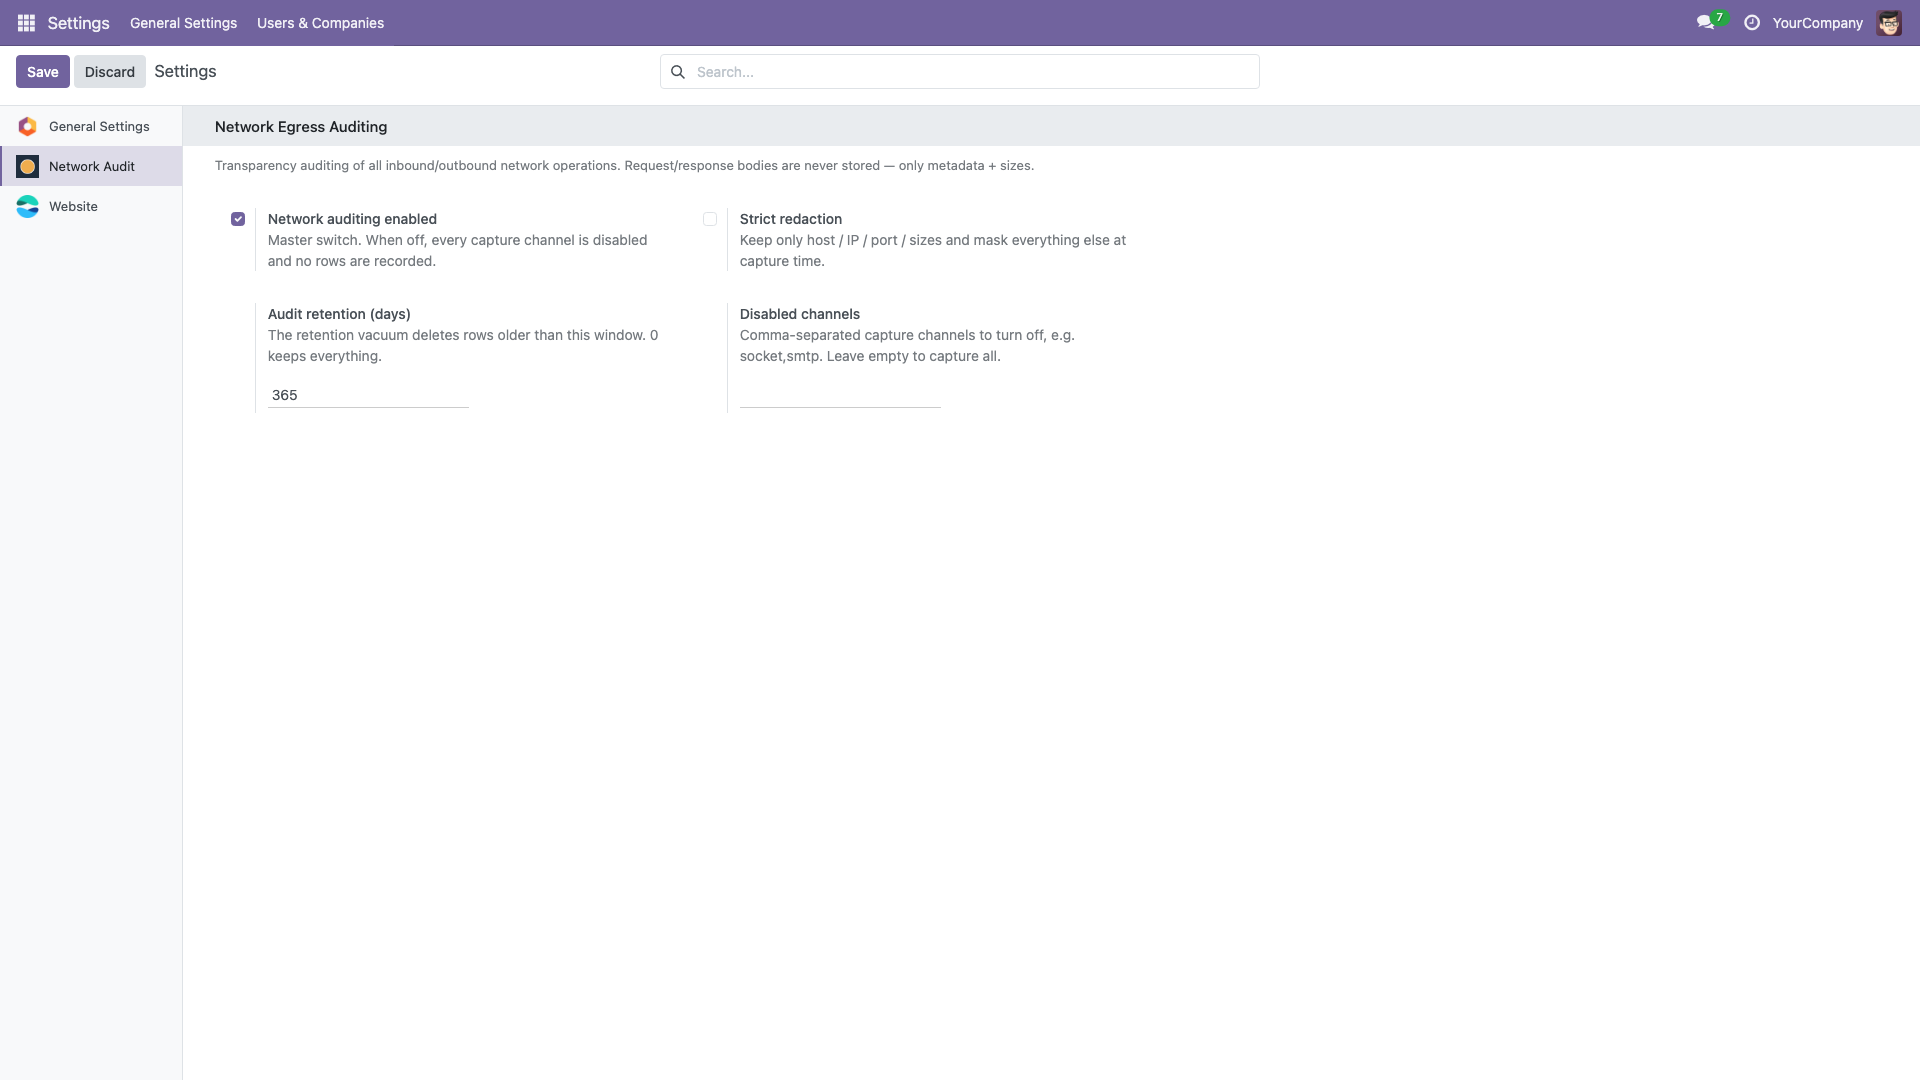Screen dimensions: 1920x1080
Task: Click the Settings app title
Action: pyautogui.click(x=78, y=23)
